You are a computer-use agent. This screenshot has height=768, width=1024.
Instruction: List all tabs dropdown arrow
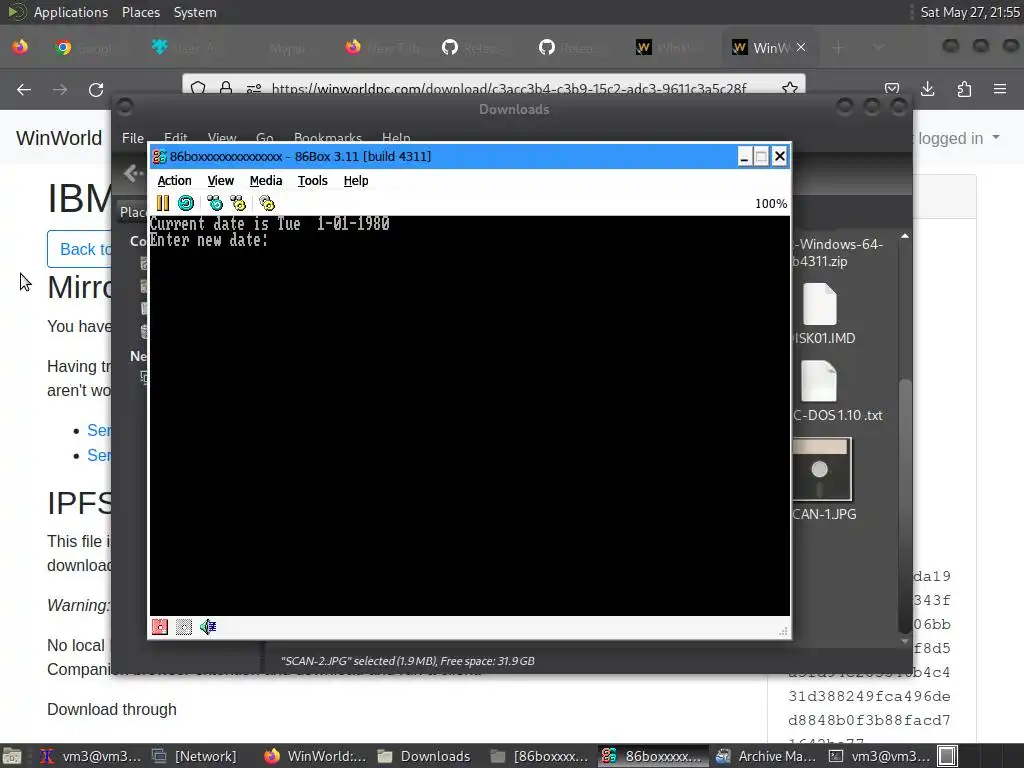[x=878, y=48]
